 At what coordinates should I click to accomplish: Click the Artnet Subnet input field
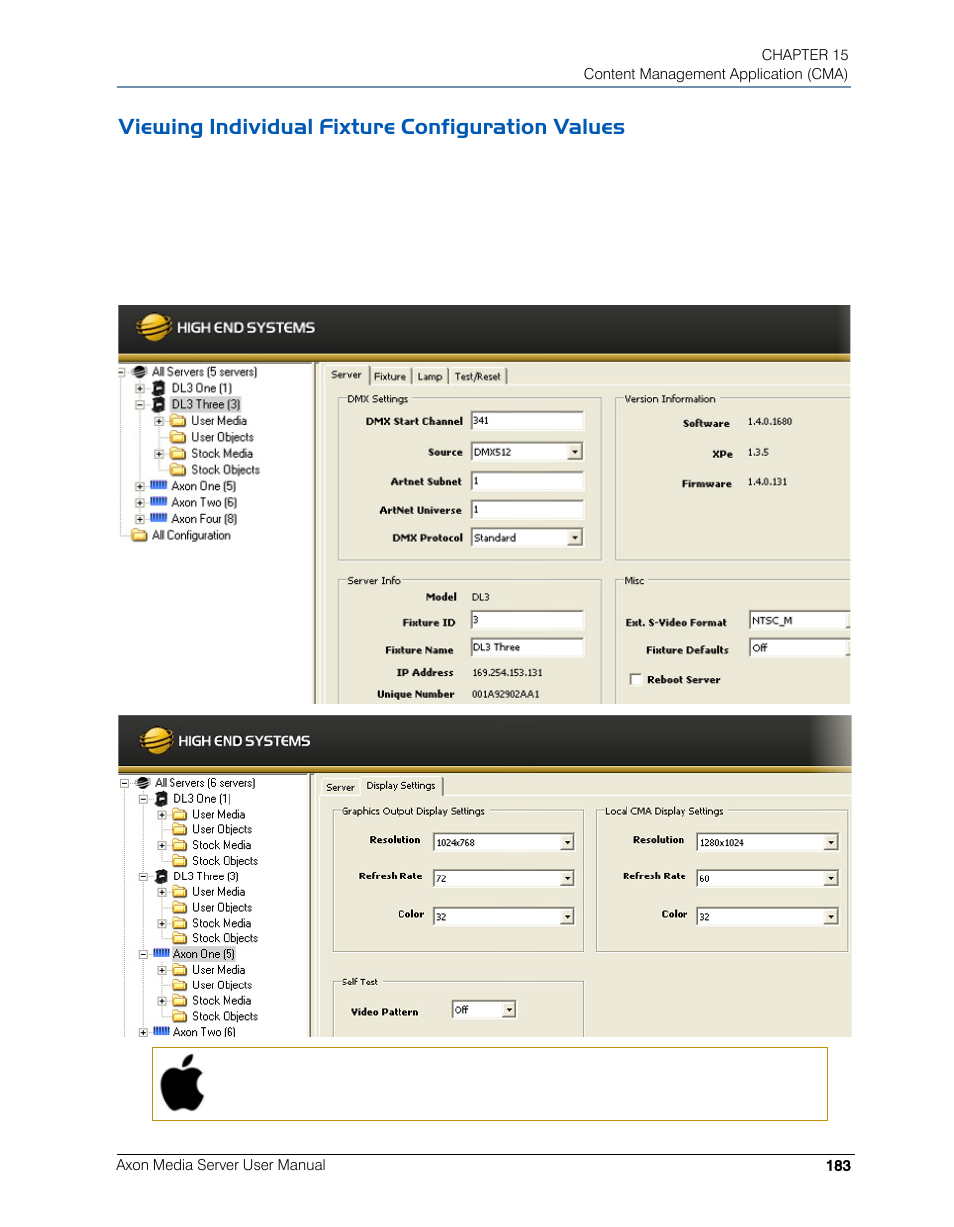click(527, 482)
